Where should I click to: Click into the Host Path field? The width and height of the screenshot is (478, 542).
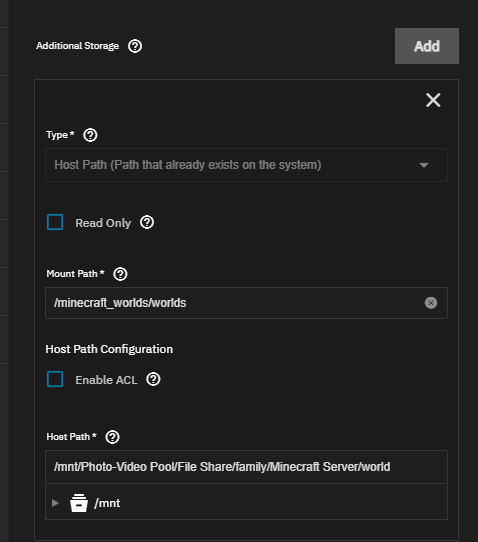click(x=246, y=467)
